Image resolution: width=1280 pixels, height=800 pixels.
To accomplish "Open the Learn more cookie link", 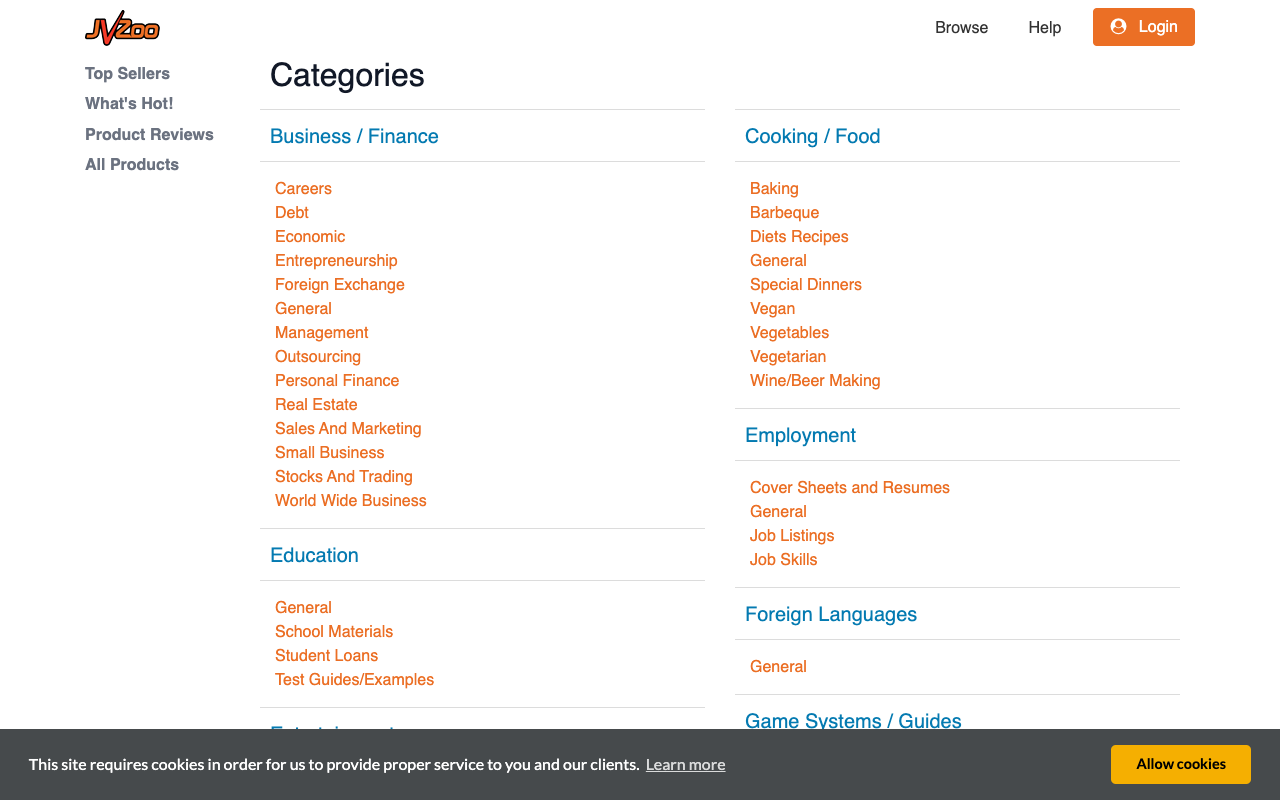I will pos(685,764).
